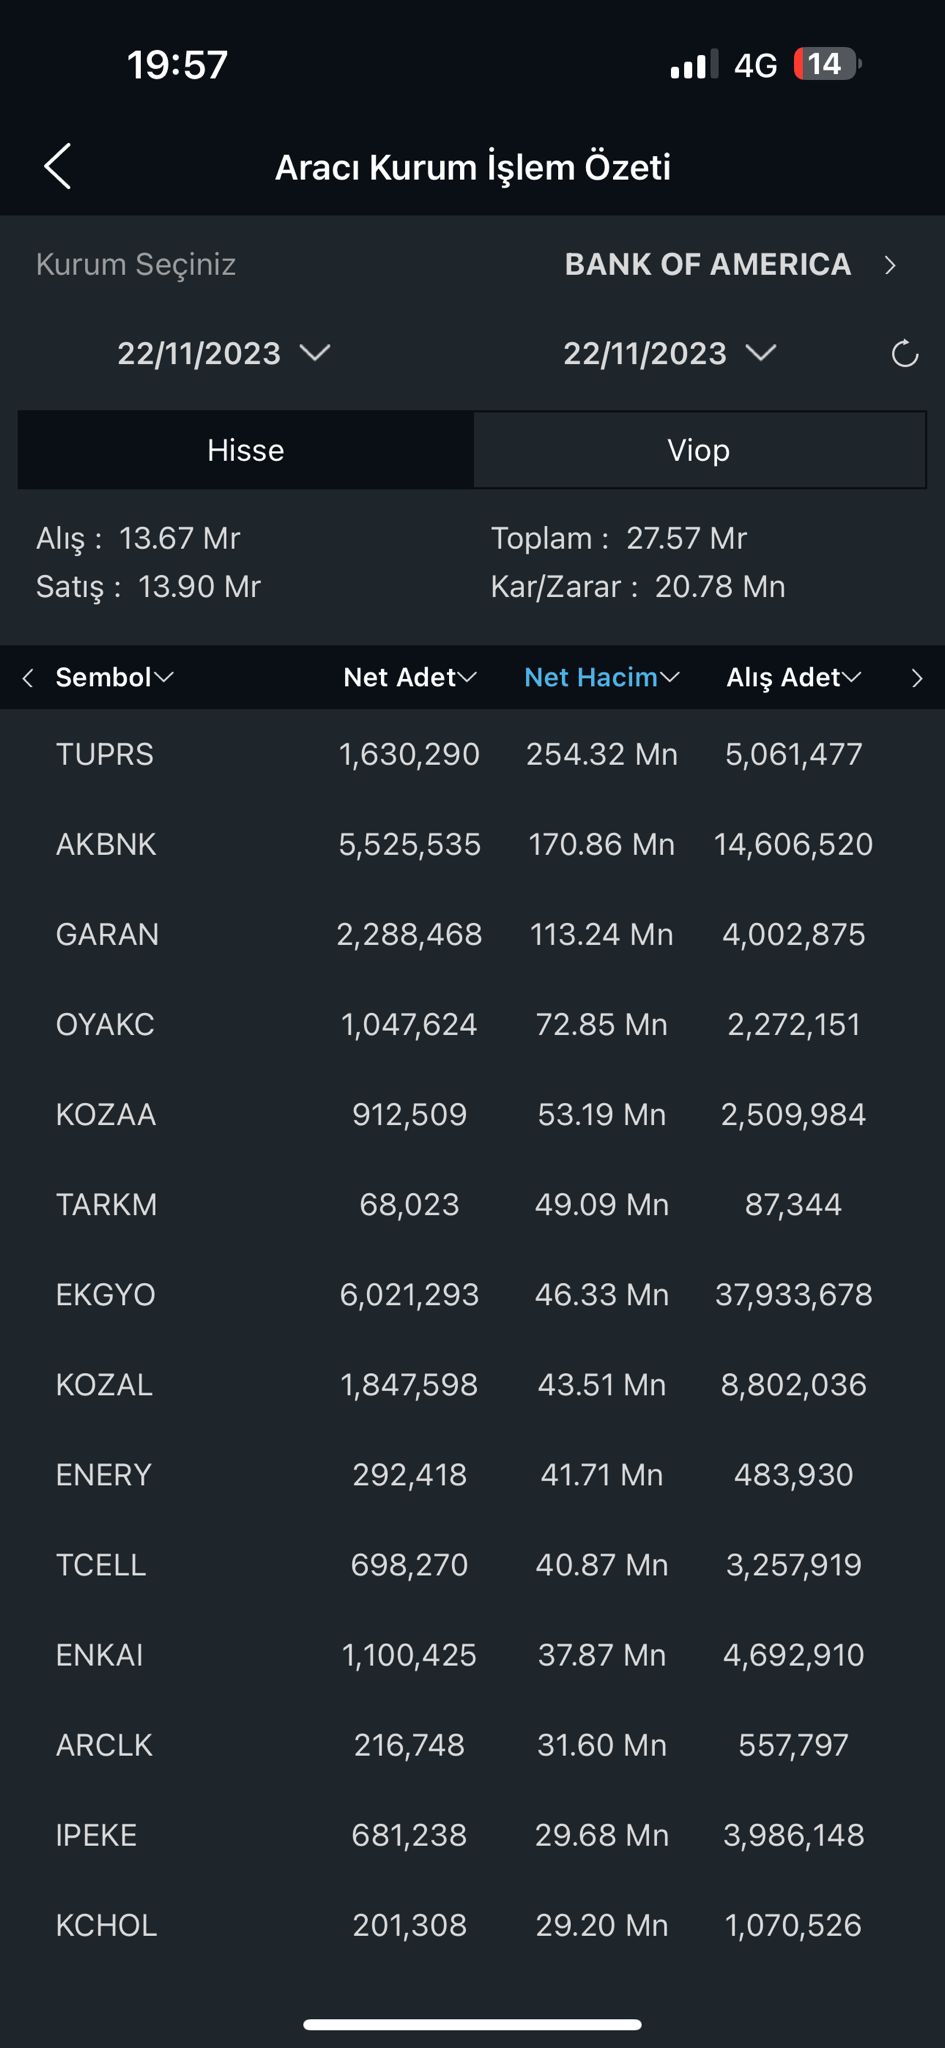The image size is (945, 2048).
Task: Sort by the Net Hacim column
Action: pos(601,678)
